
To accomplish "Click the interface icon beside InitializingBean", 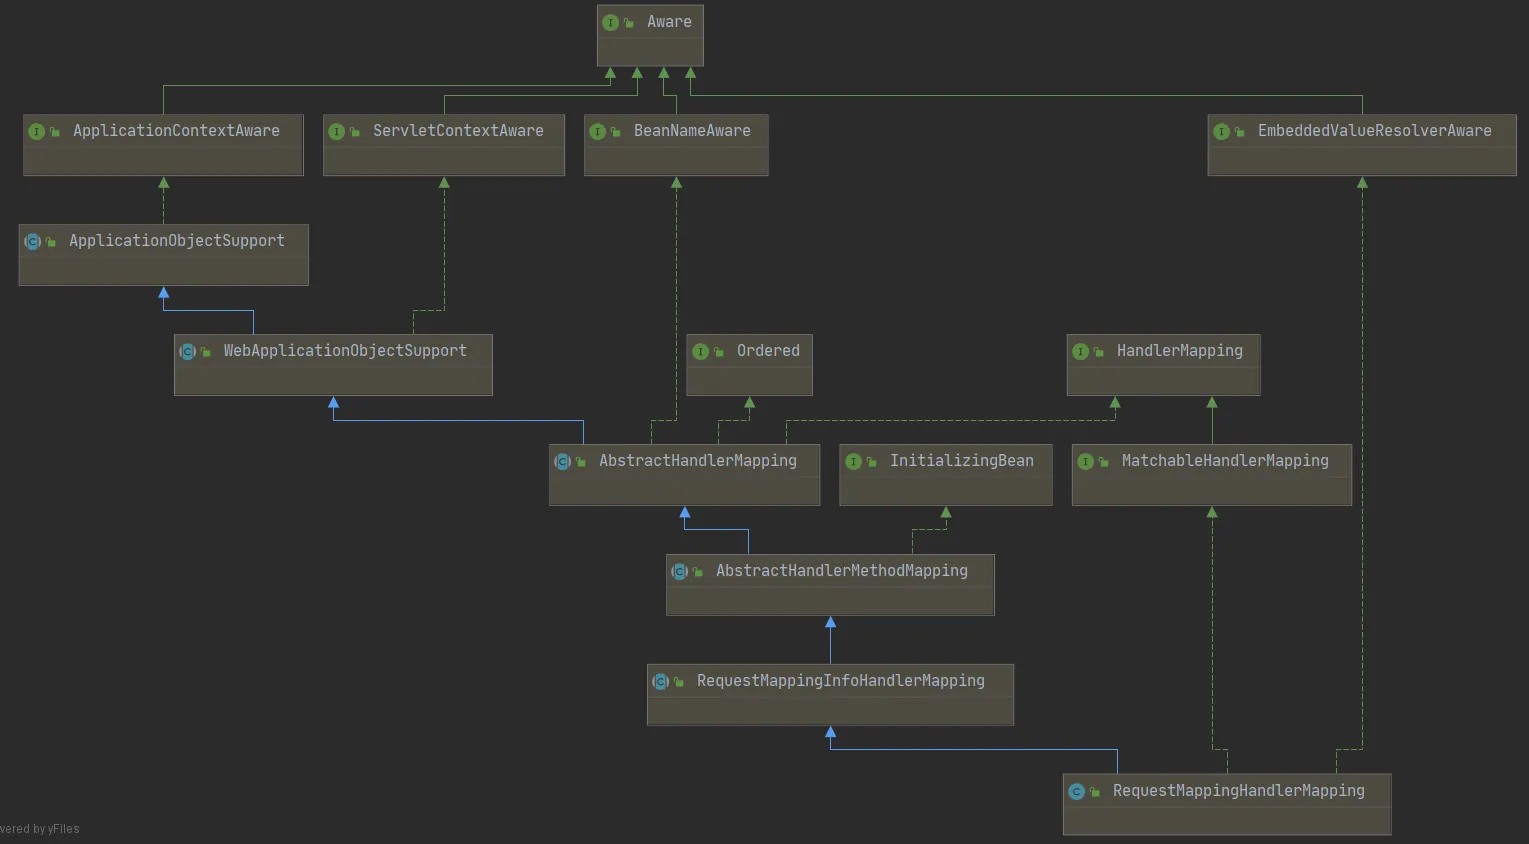I will (853, 461).
